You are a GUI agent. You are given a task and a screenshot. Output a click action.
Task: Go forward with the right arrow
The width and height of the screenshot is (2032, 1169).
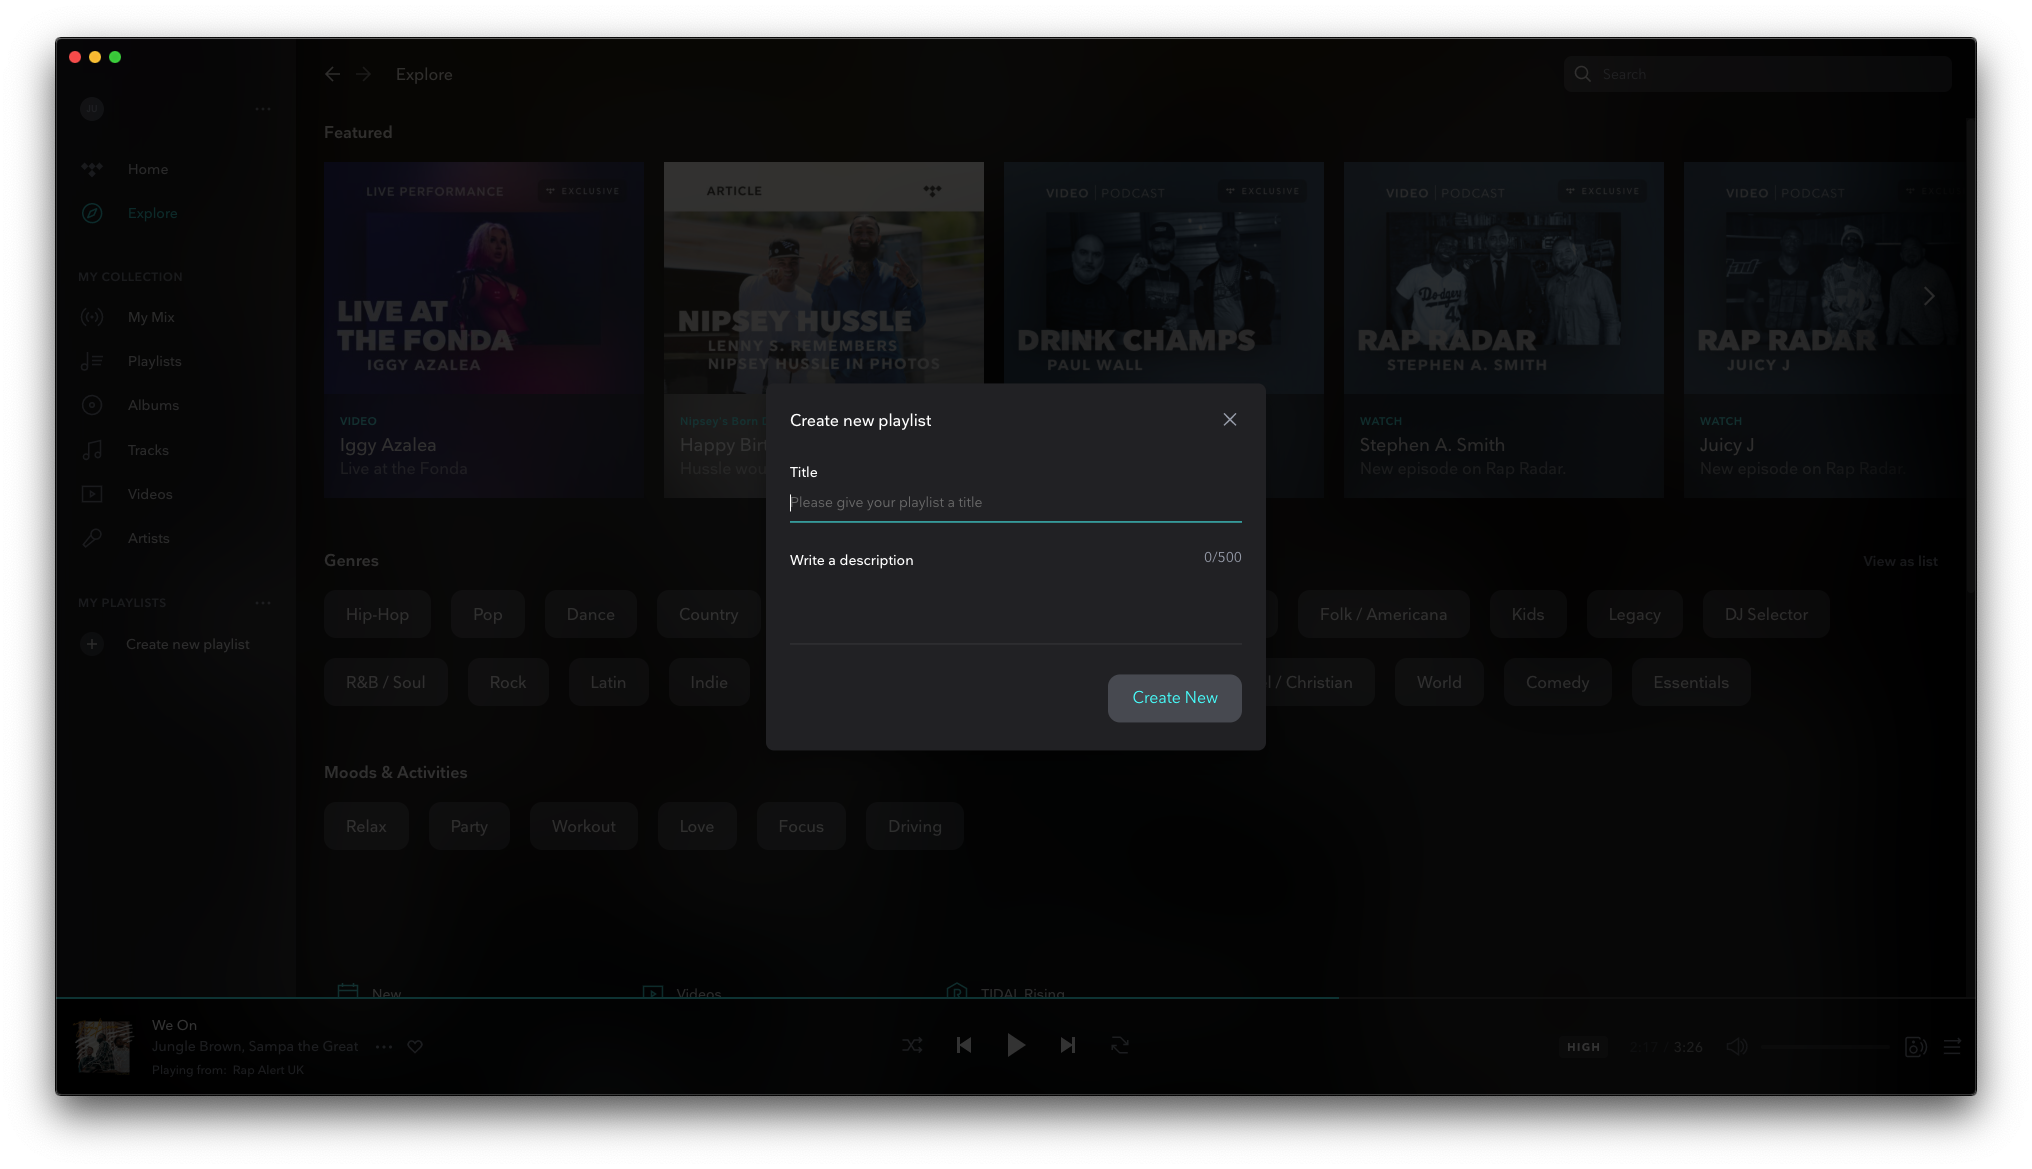point(363,74)
